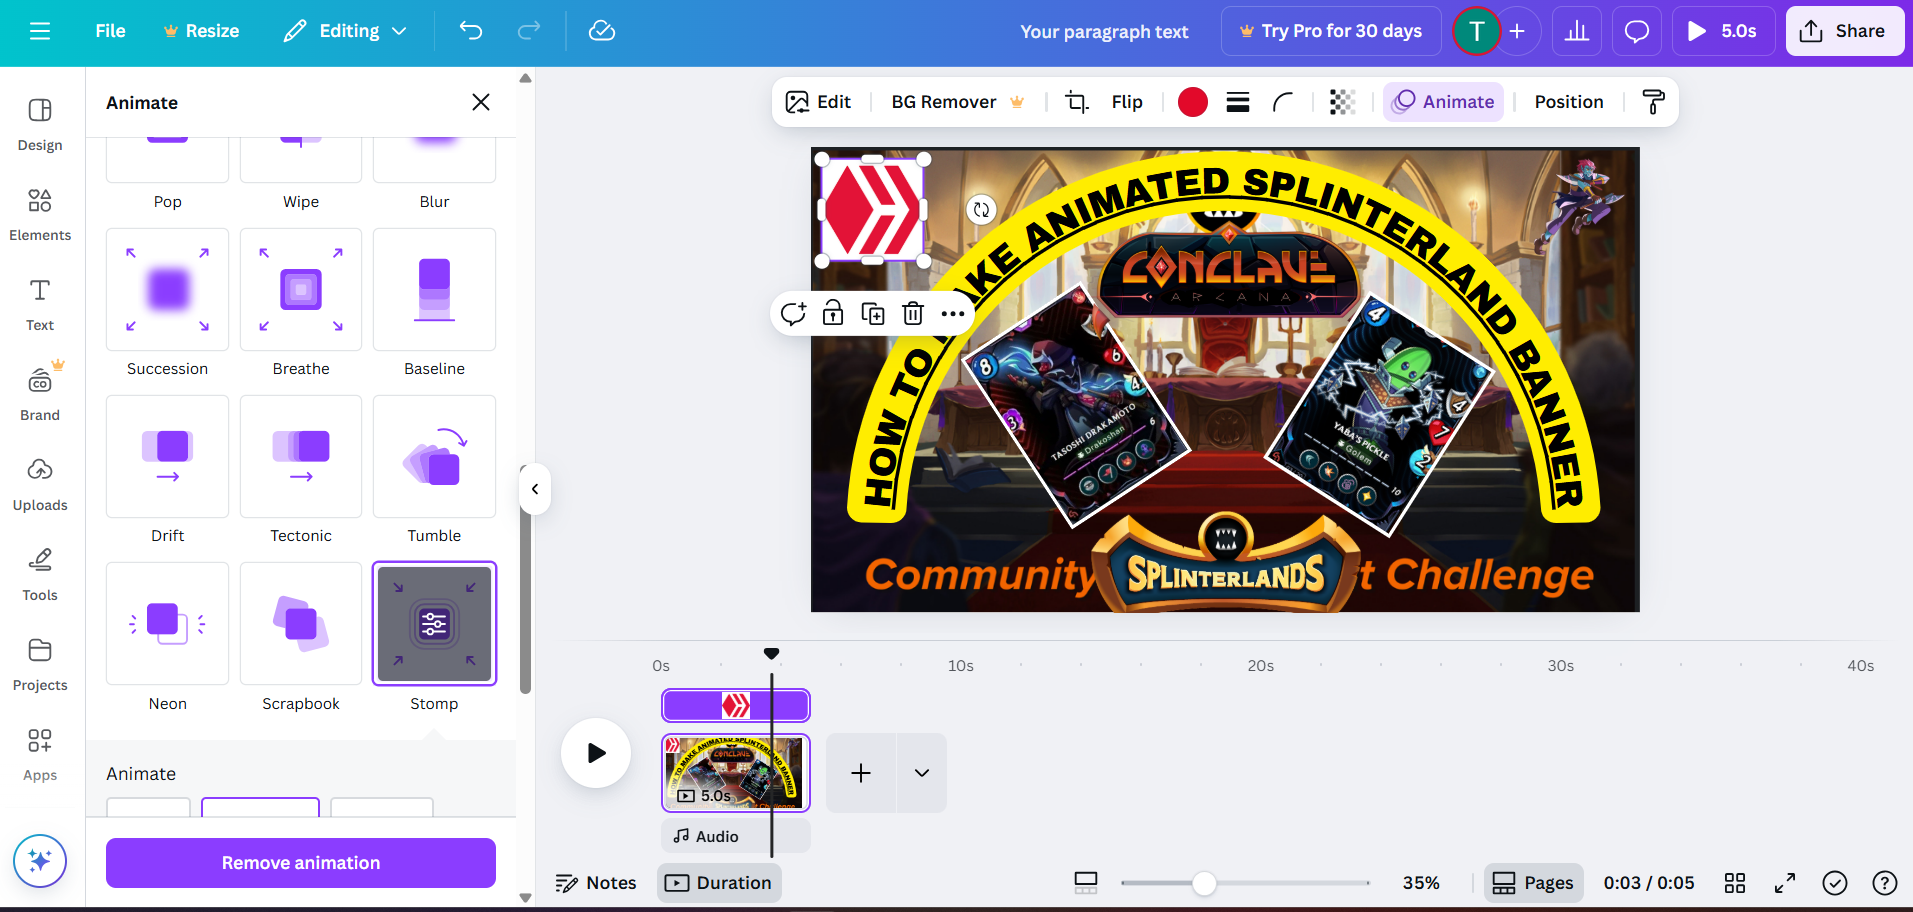Open the insights bar chart icon
This screenshot has width=1913, height=912.
tap(1577, 31)
